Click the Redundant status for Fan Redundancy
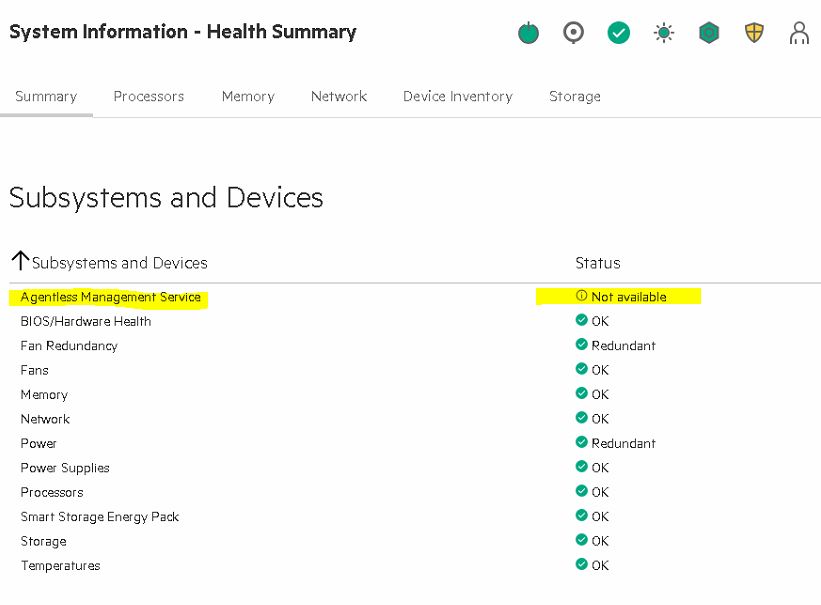The width and height of the screenshot is (821, 605). pyautogui.click(x=623, y=346)
